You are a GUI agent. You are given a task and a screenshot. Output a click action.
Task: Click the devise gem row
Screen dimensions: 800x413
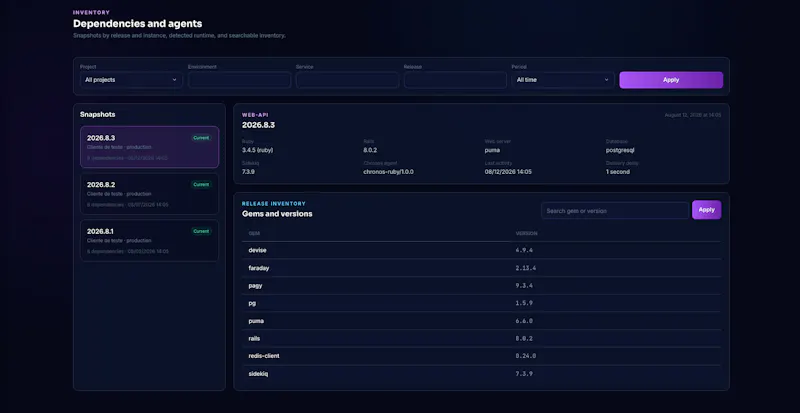coord(481,250)
